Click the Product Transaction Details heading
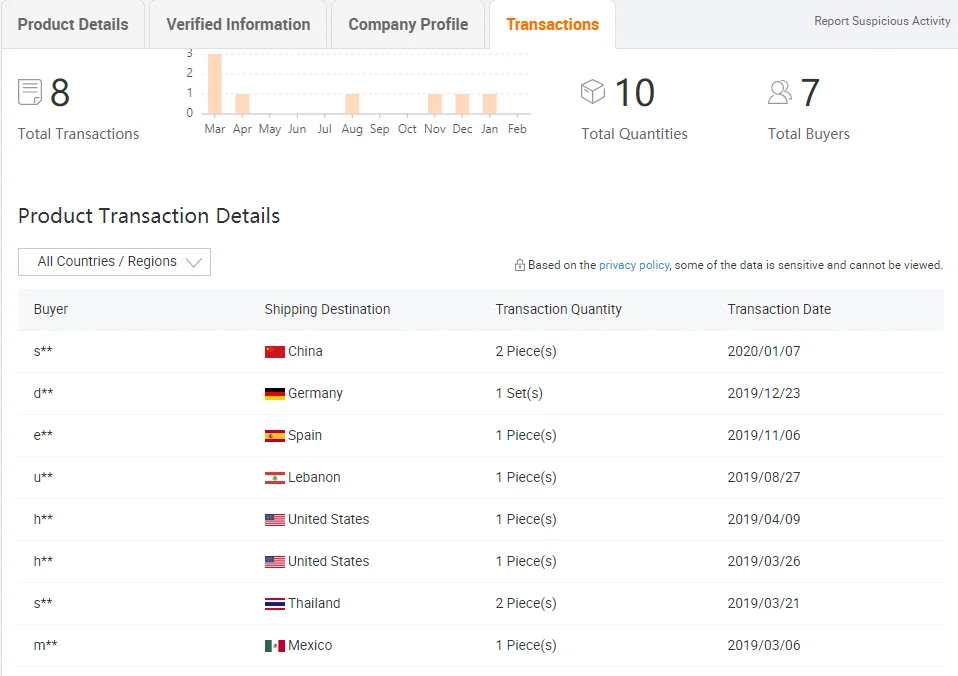Image resolution: width=958 pixels, height=676 pixels. coord(149,216)
